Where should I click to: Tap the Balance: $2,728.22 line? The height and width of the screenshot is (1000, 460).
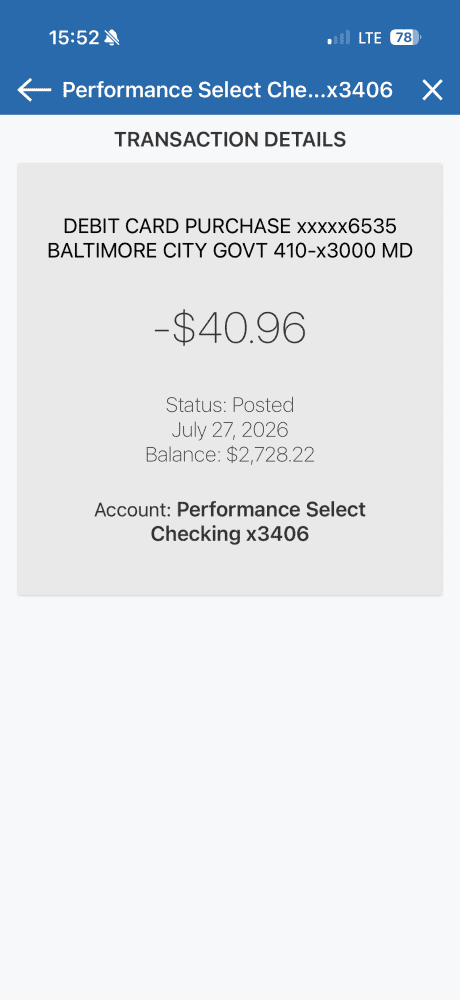pyautogui.click(x=230, y=455)
